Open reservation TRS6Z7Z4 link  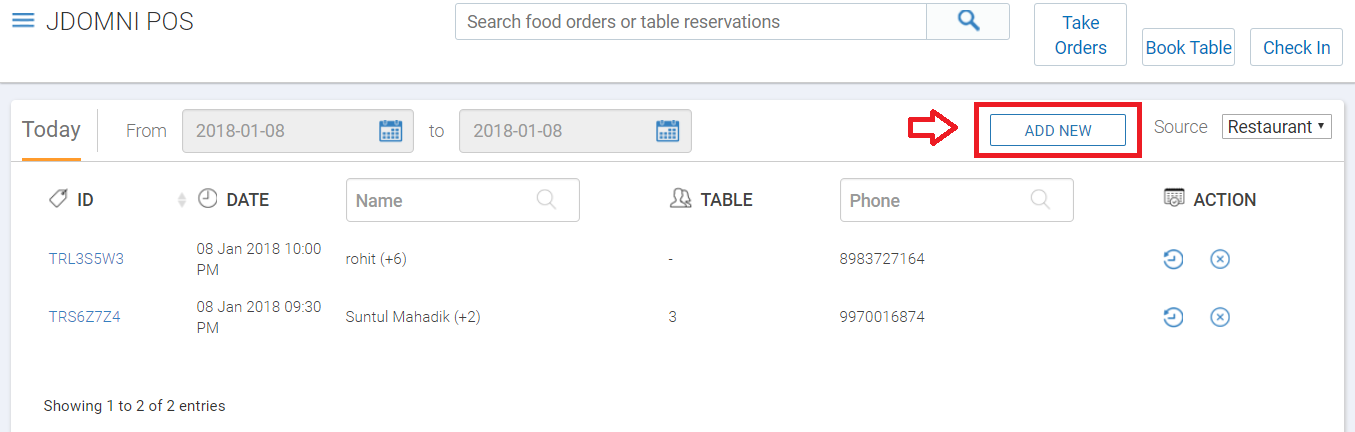pos(84,317)
